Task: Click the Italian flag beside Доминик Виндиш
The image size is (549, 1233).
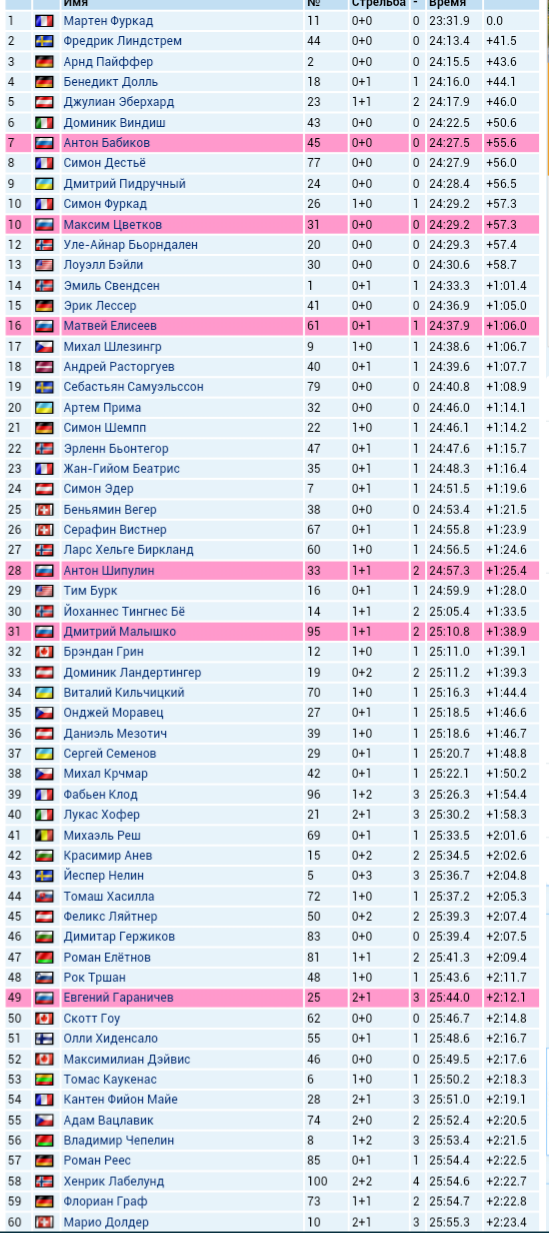Action: click(44, 122)
